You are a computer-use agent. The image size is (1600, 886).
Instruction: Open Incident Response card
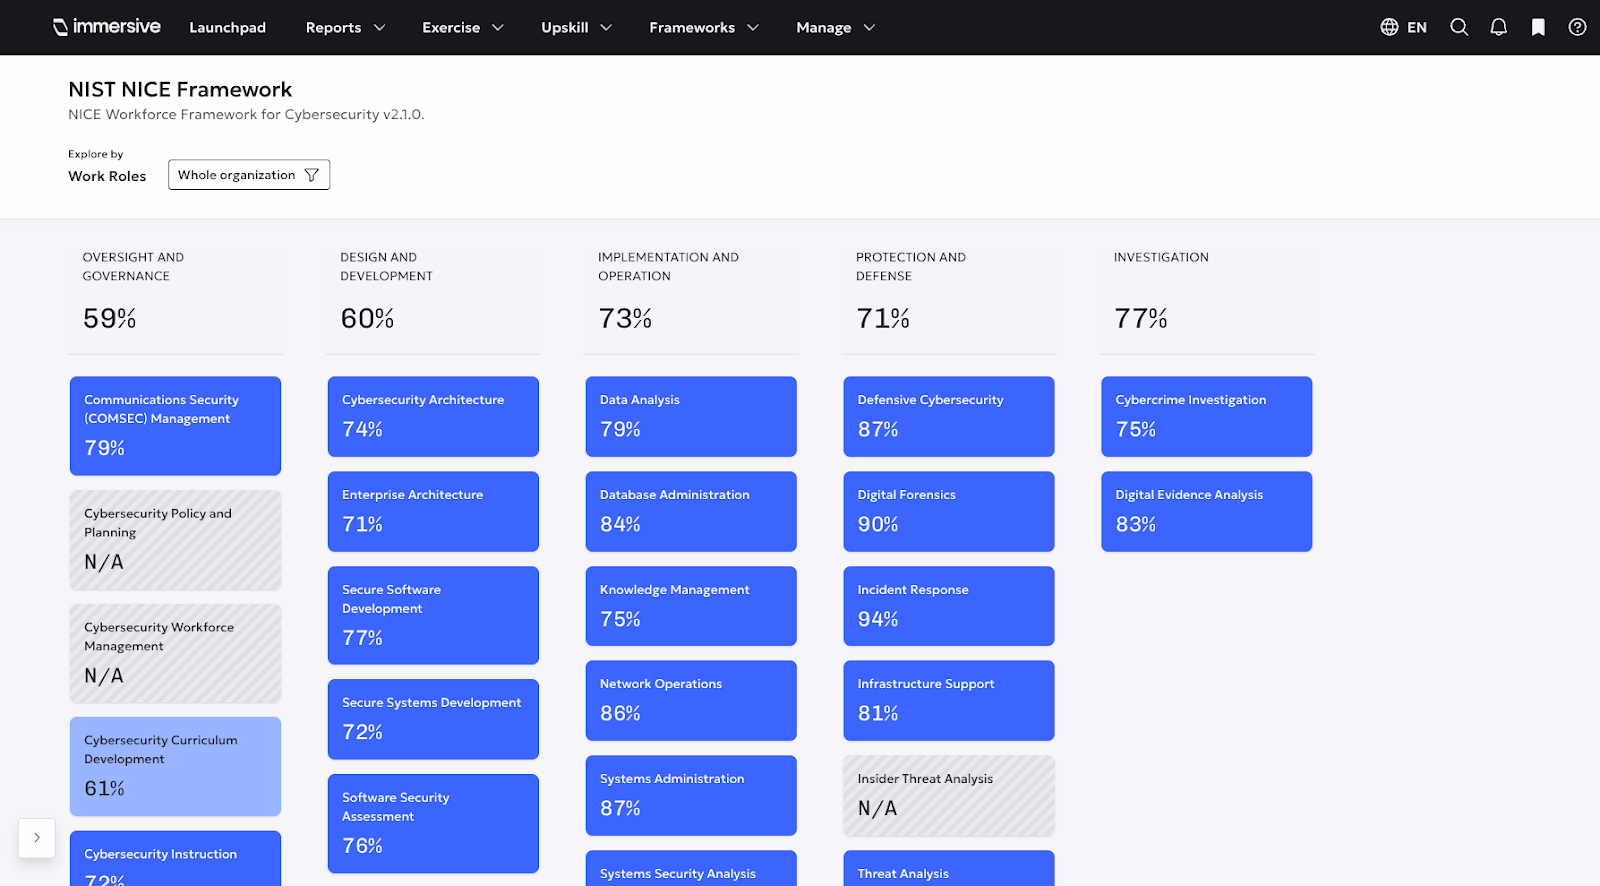949,606
